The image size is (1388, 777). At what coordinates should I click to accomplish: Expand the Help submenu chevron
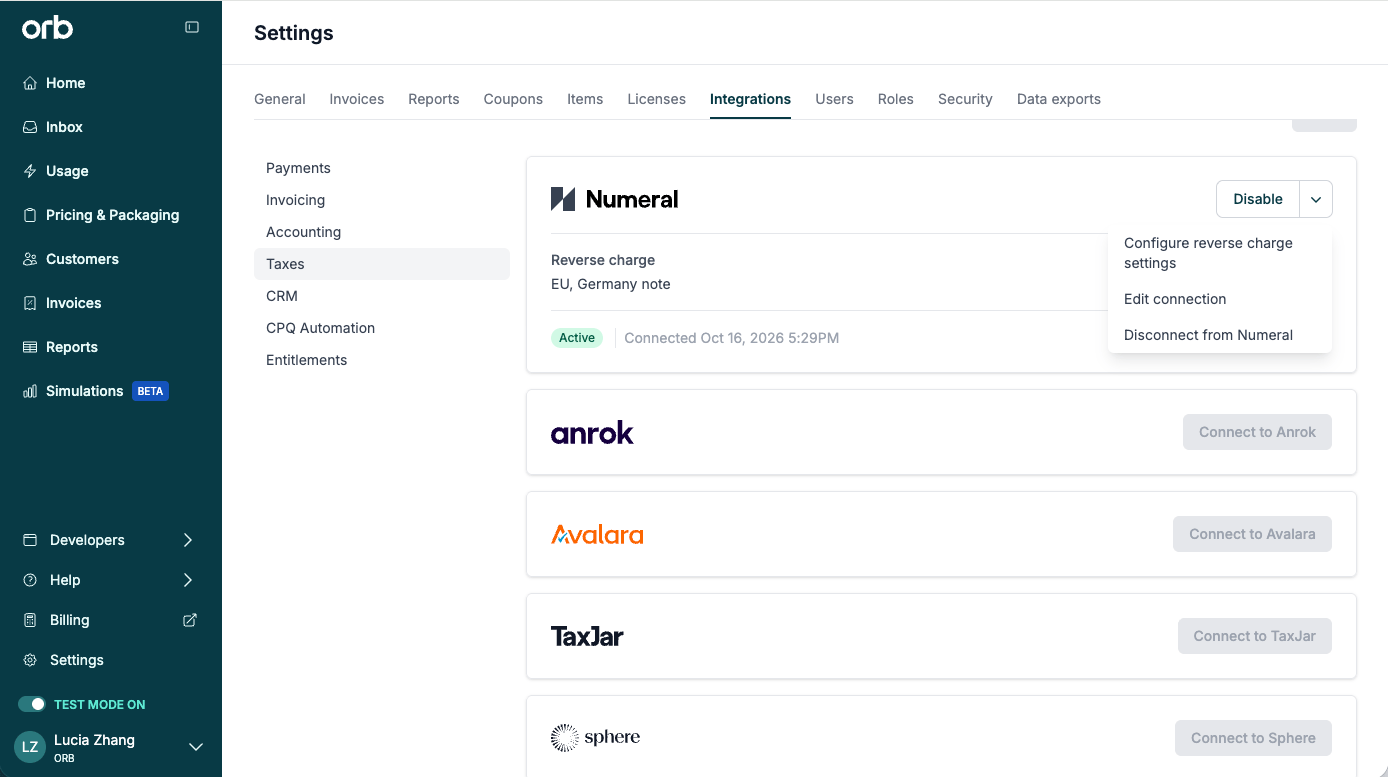click(x=188, y=580)
